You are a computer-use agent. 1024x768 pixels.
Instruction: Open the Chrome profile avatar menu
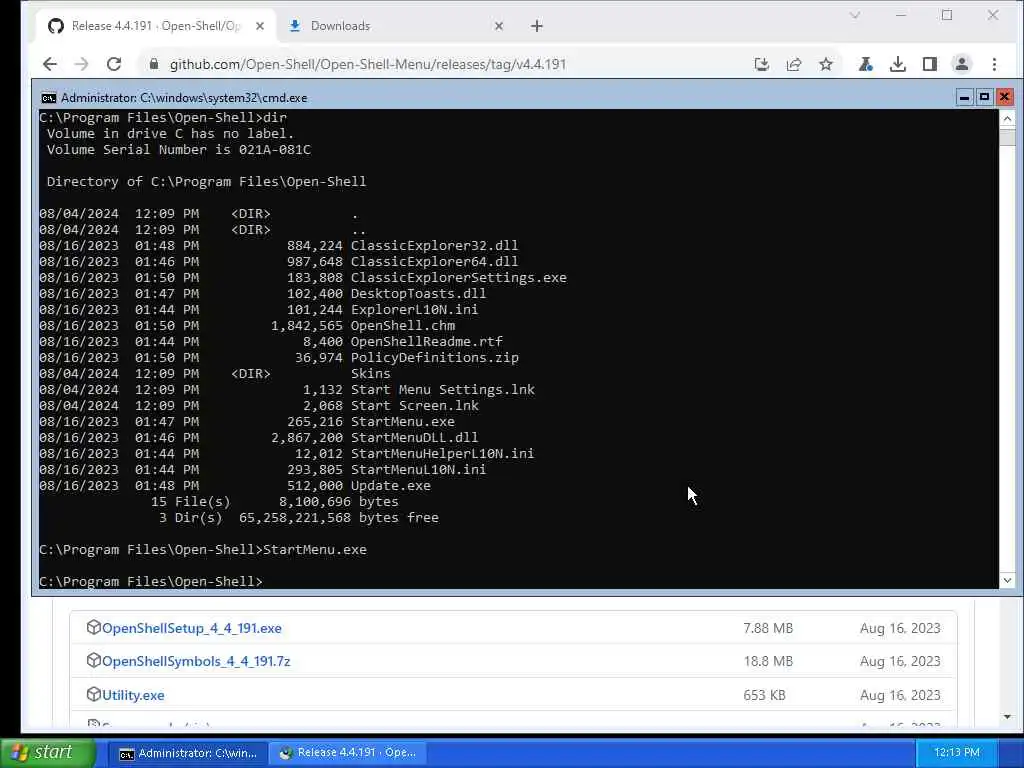click(962, 64)
